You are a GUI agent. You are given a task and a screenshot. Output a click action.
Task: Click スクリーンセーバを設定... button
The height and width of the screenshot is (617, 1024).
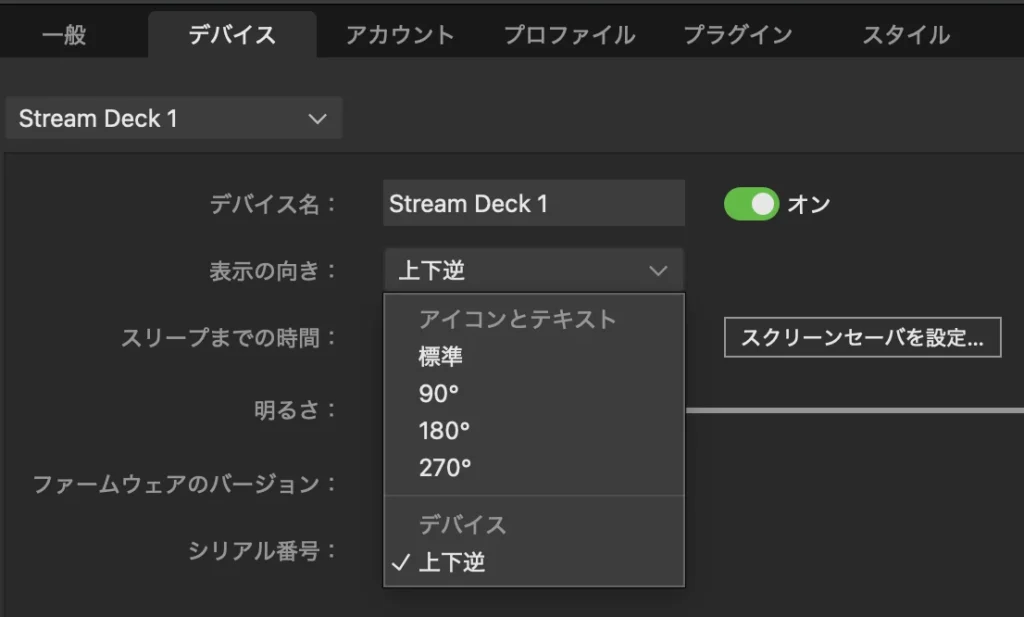(x=862, y=337)
